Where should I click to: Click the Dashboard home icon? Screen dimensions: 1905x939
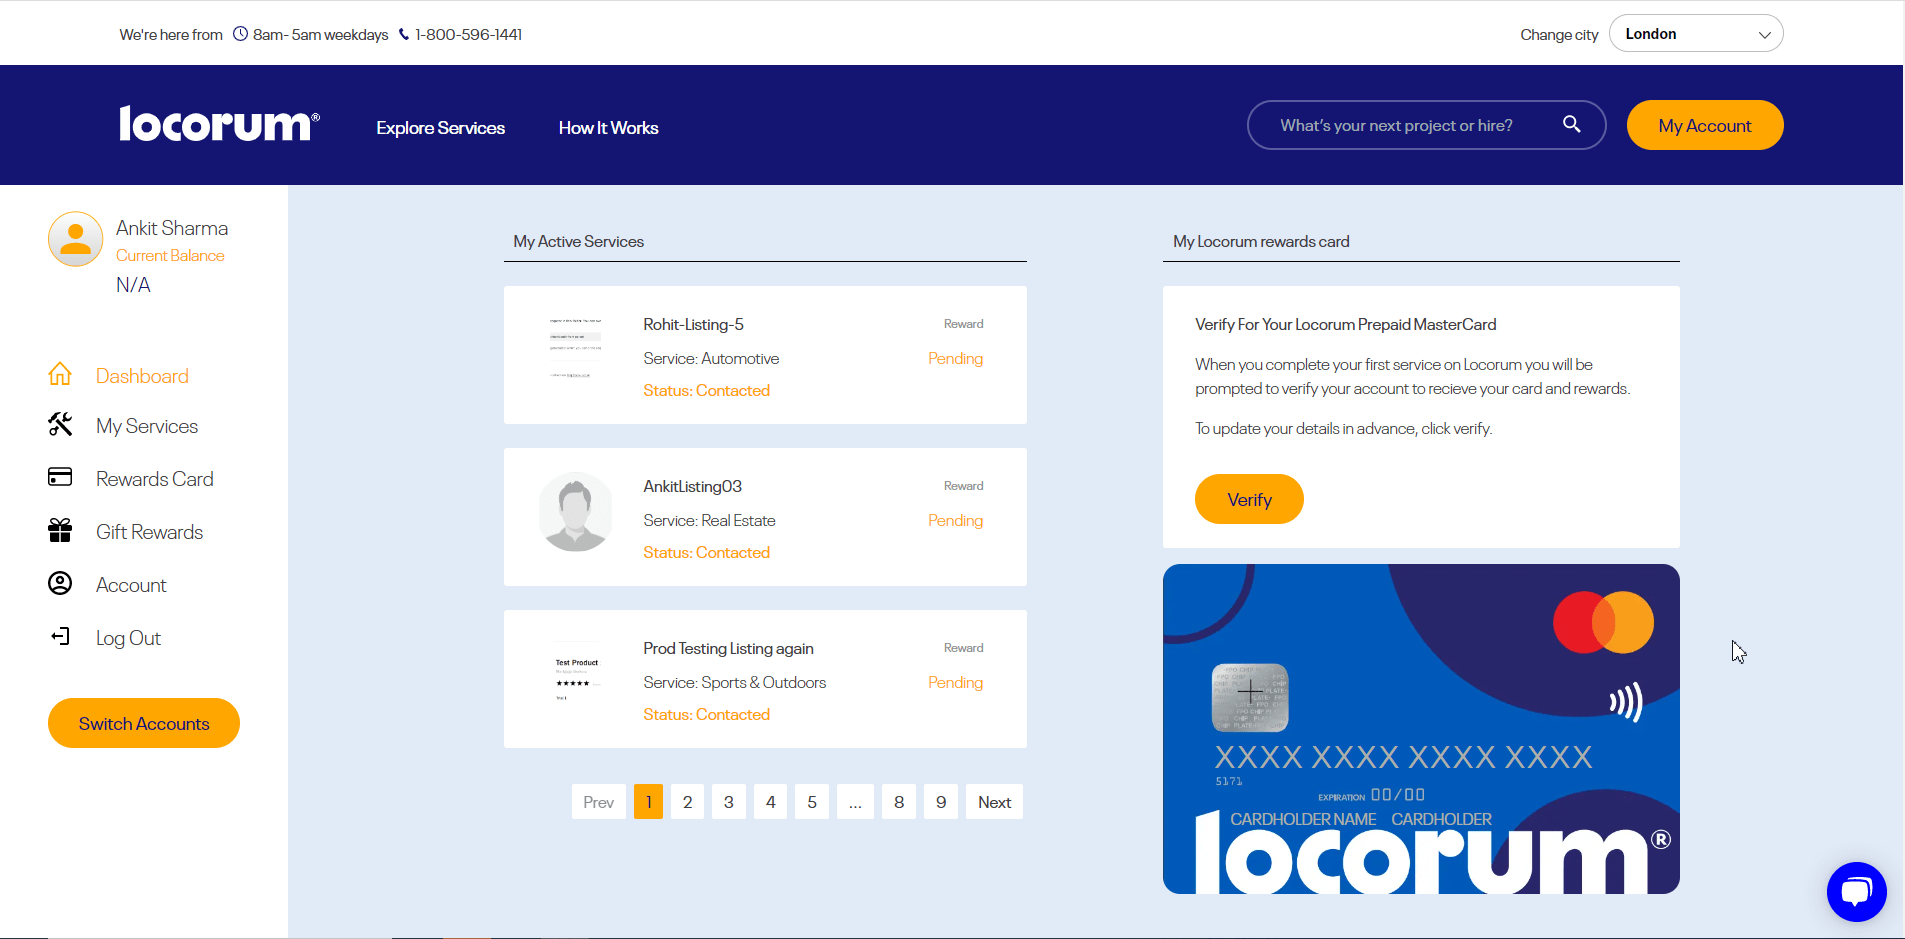click(60, 375)
